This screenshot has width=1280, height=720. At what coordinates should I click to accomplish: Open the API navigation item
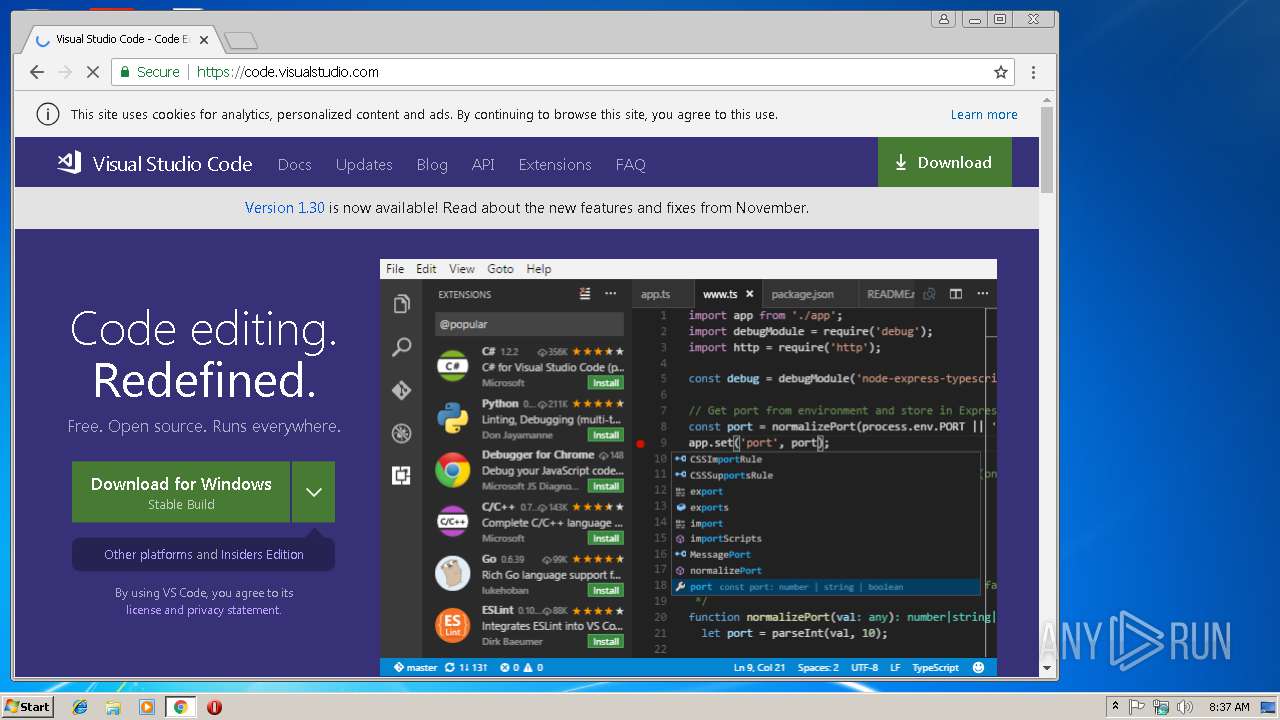[x=483, y=164]
